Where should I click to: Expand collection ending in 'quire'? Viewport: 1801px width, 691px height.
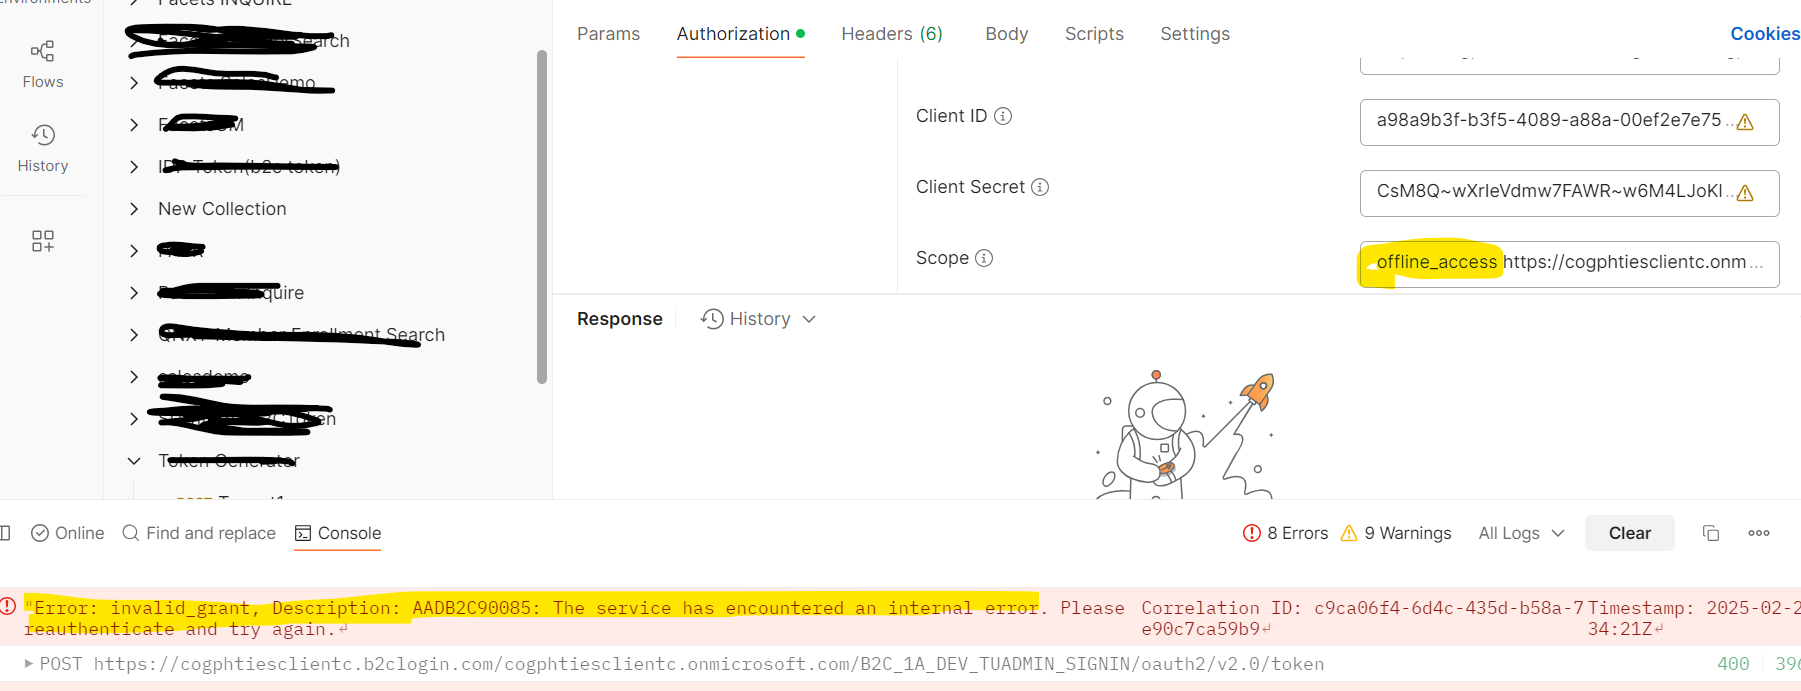point(134,293)
